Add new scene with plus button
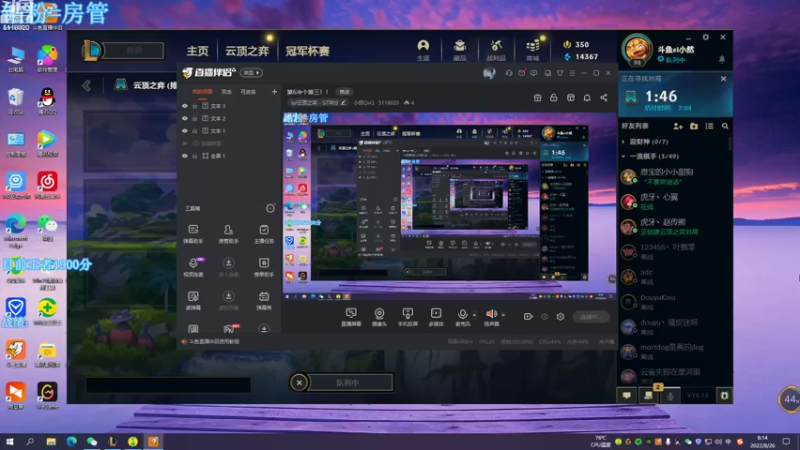The image size is (800, 450). coord(274,92)
